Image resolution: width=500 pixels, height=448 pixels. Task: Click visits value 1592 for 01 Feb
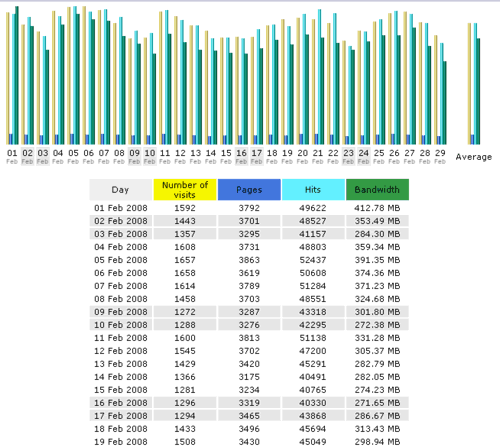pyautogui.click(x=185, y=208)
